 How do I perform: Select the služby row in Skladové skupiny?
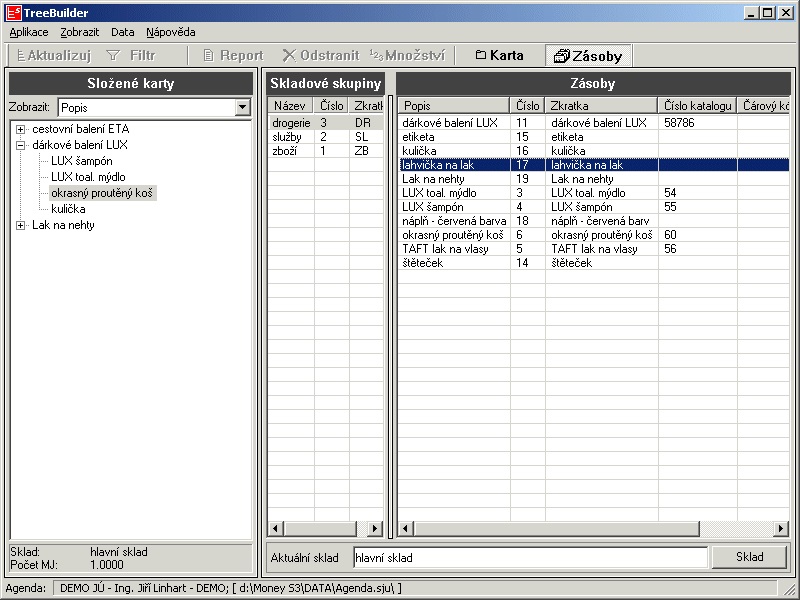pyautogui.click(x=287, y=136)
